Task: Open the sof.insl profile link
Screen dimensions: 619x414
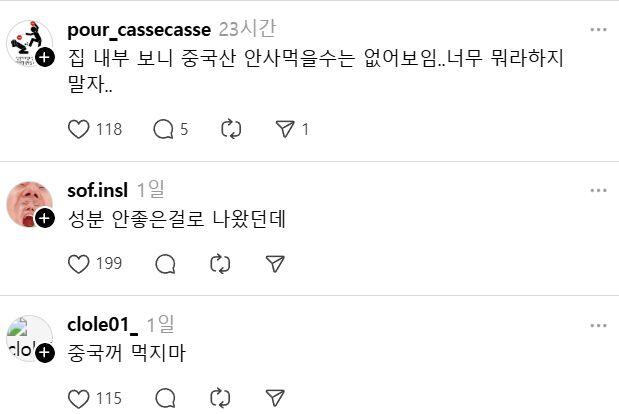Action: pos(98,189)
